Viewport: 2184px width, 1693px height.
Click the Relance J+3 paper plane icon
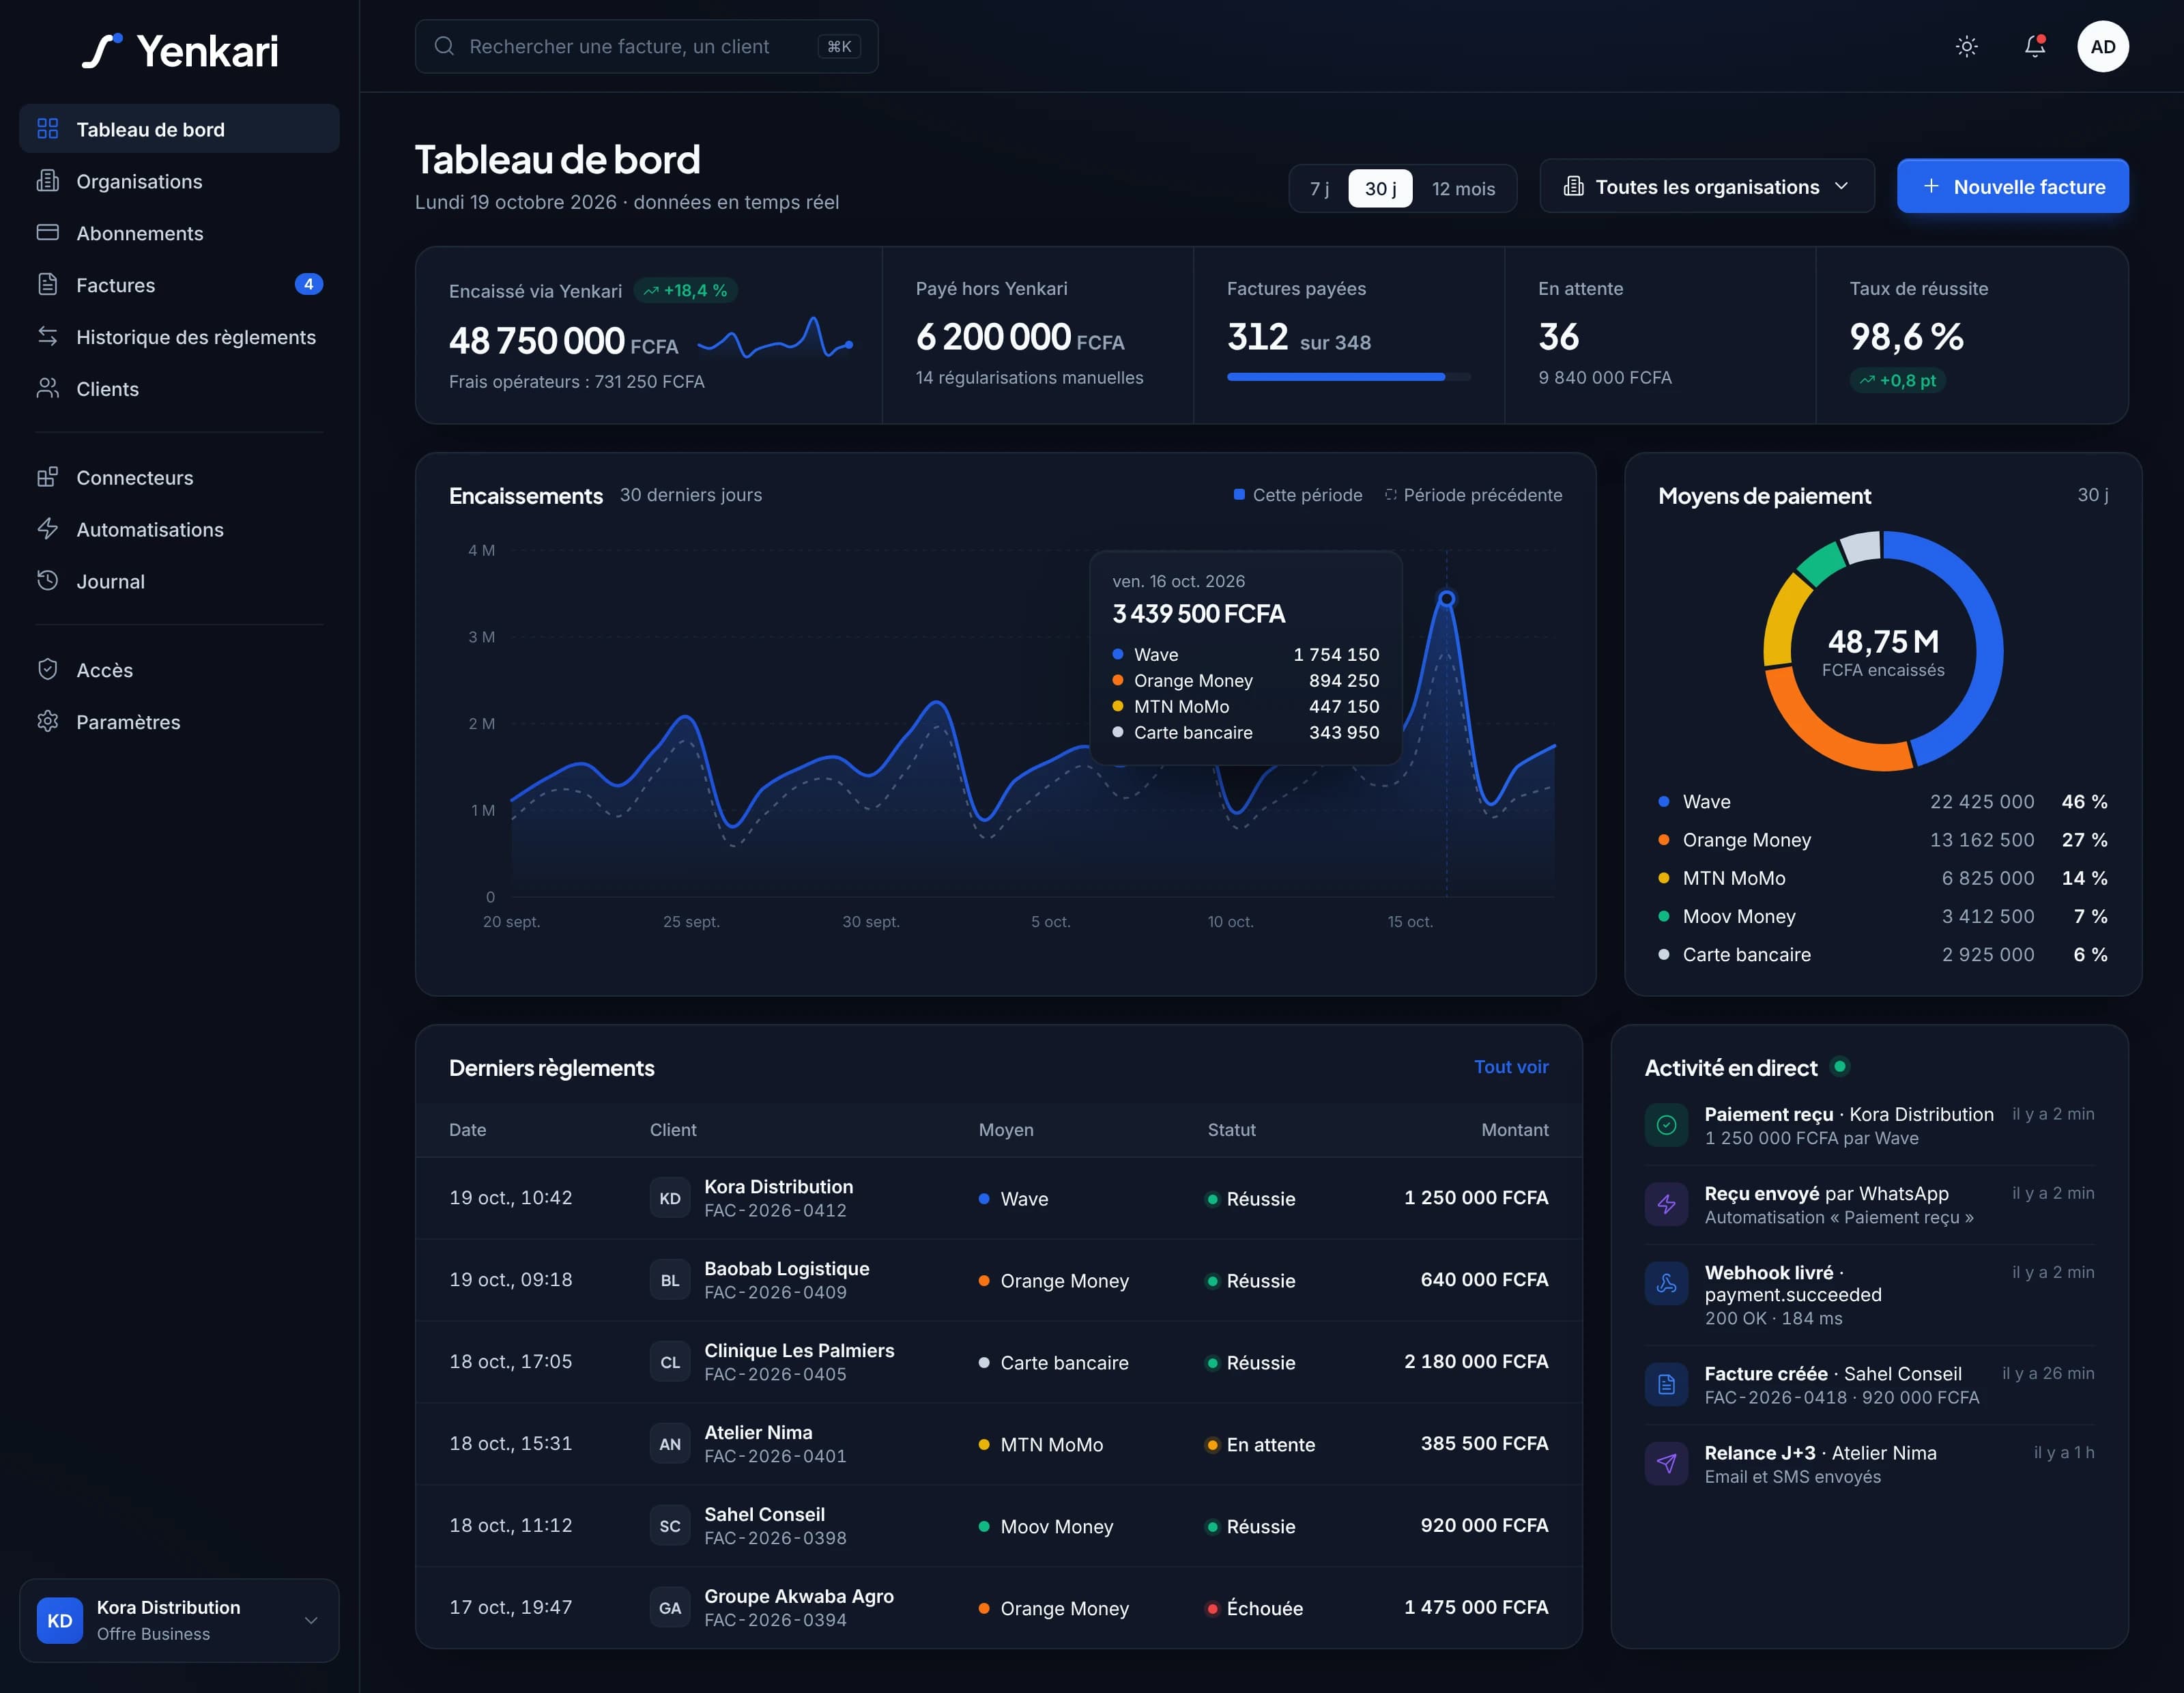pyautogui.click(x=1666, y=1464)
